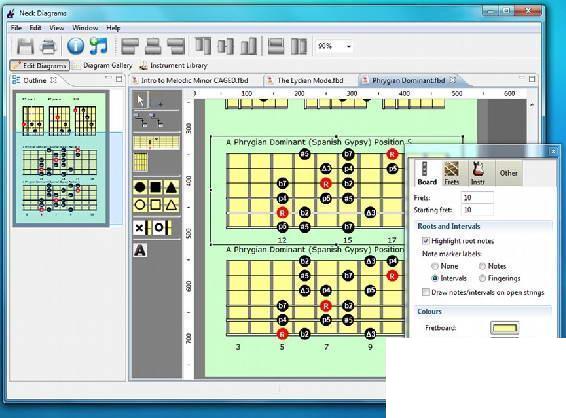This screenshot has width=566, height=418.
Task: Collapse the Colours section header
Action: click(430, 311)
